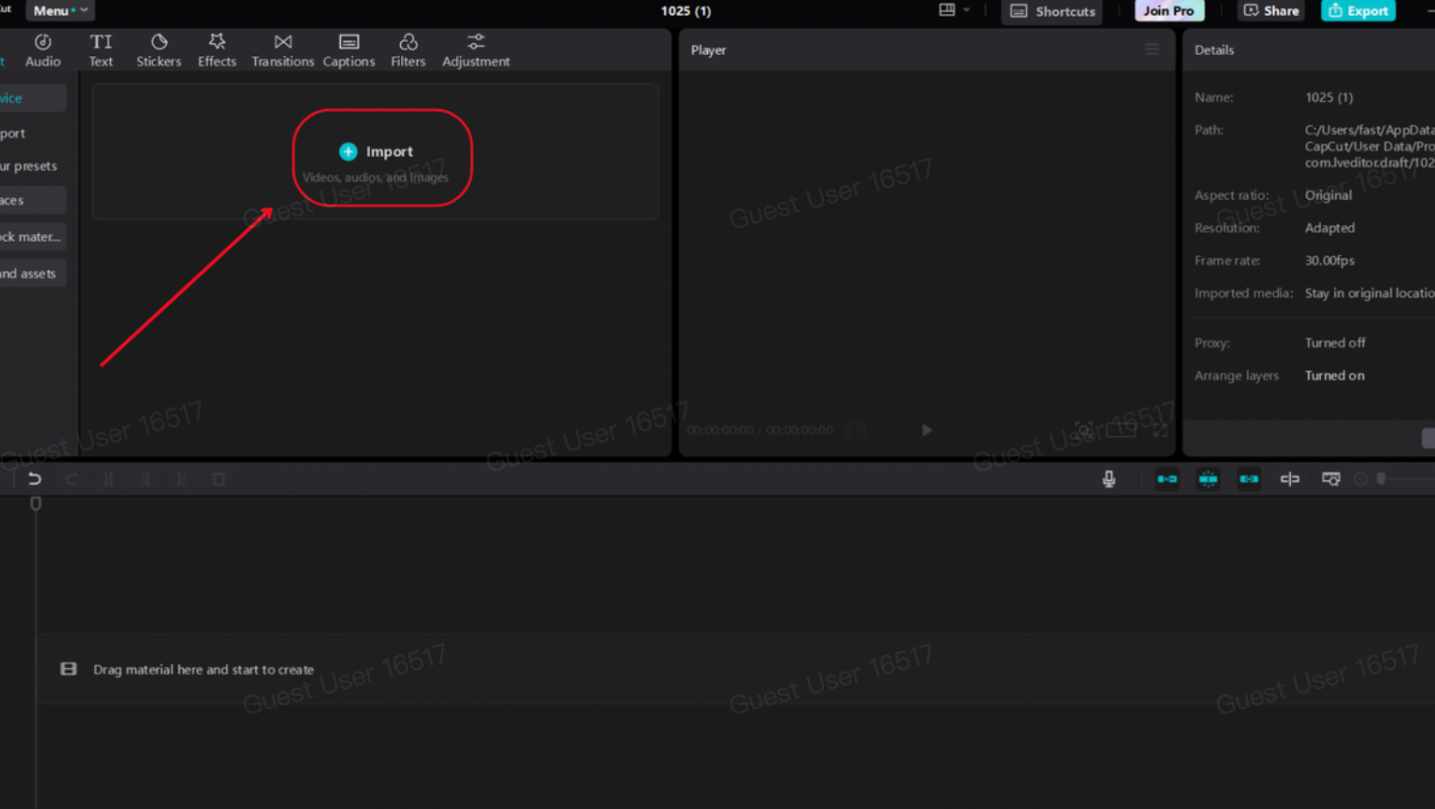Open the Stickers panel icon

159,50
